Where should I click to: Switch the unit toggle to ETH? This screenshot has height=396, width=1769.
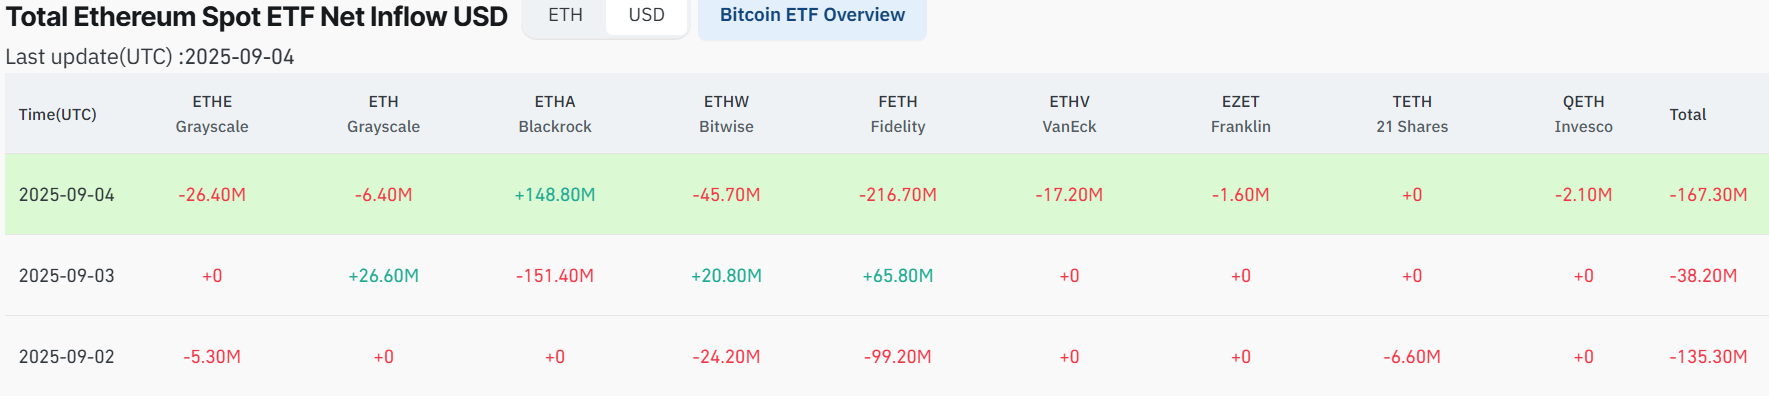[x=565, y=15]
